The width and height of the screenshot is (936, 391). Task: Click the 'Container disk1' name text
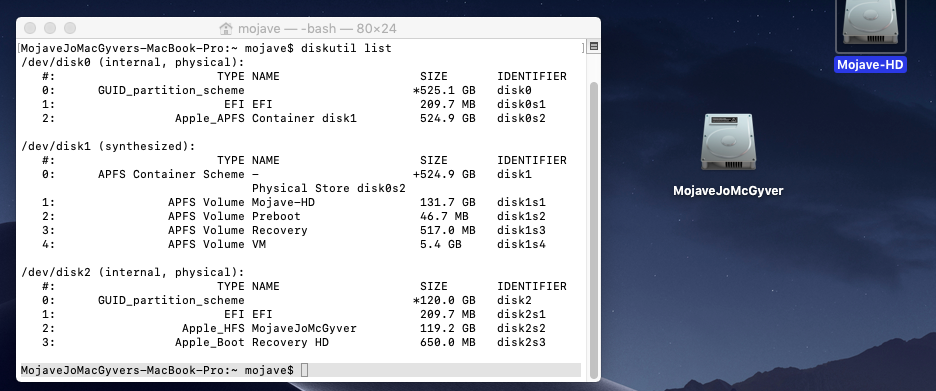(304, 118)
